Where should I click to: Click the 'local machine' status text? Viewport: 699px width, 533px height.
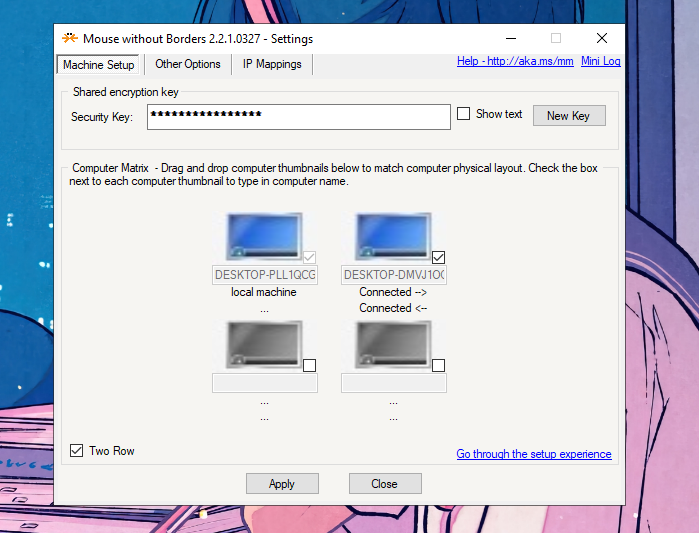(x=263, y=292)
